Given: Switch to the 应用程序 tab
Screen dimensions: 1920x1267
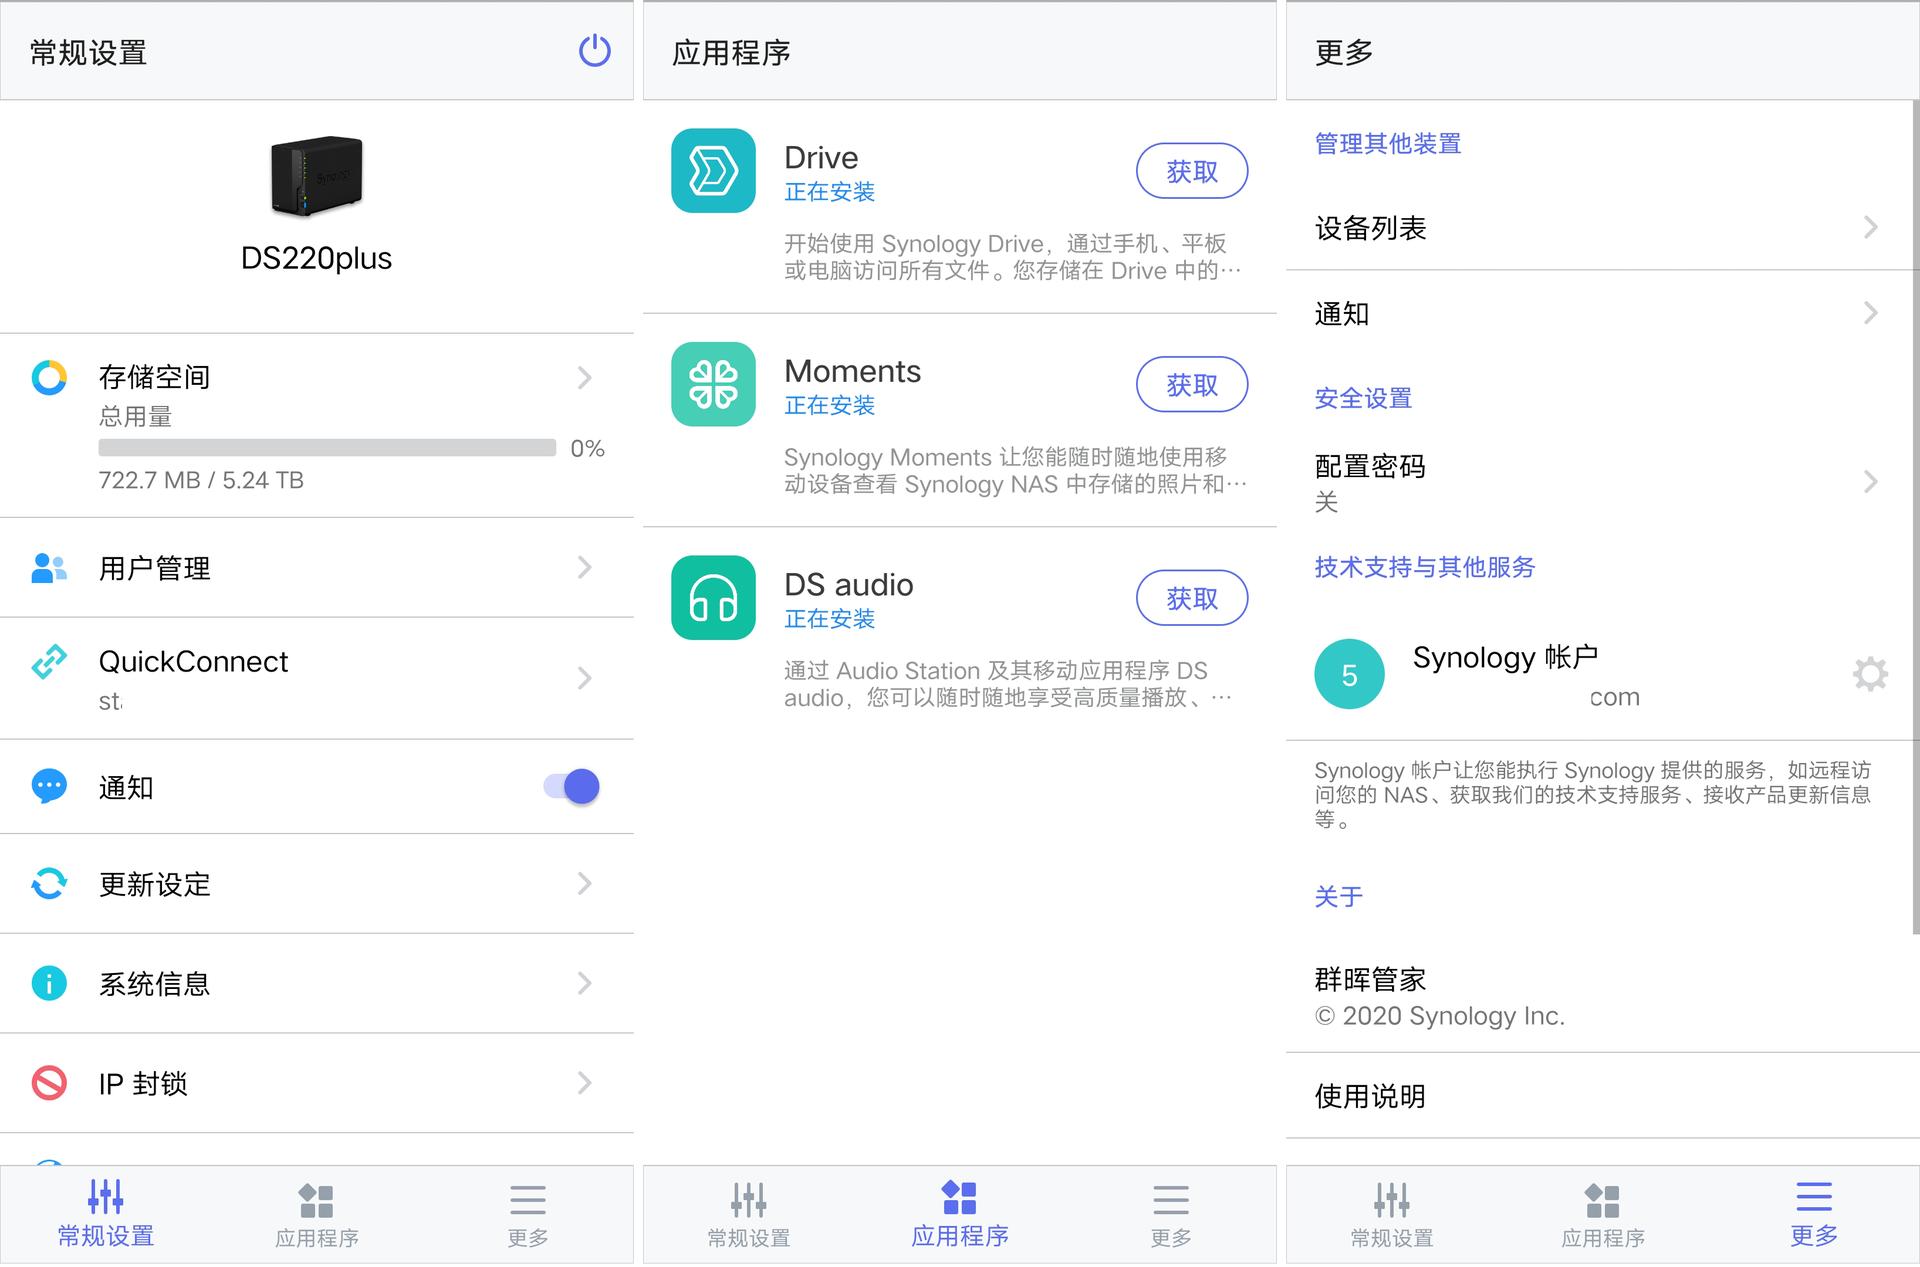Looking at the screenshot, I should point(959,1213).
